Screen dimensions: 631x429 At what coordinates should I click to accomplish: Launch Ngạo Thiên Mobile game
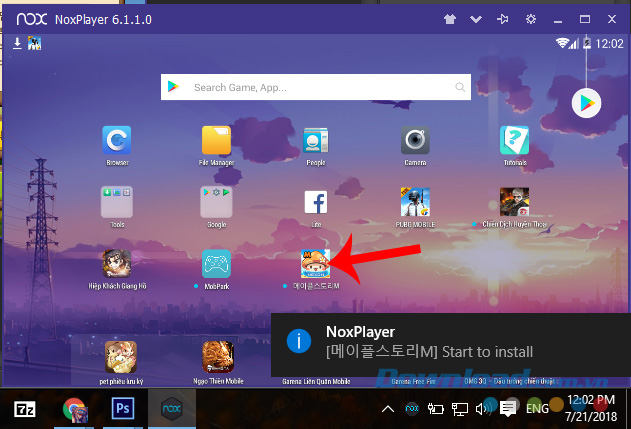click(218, 357)
